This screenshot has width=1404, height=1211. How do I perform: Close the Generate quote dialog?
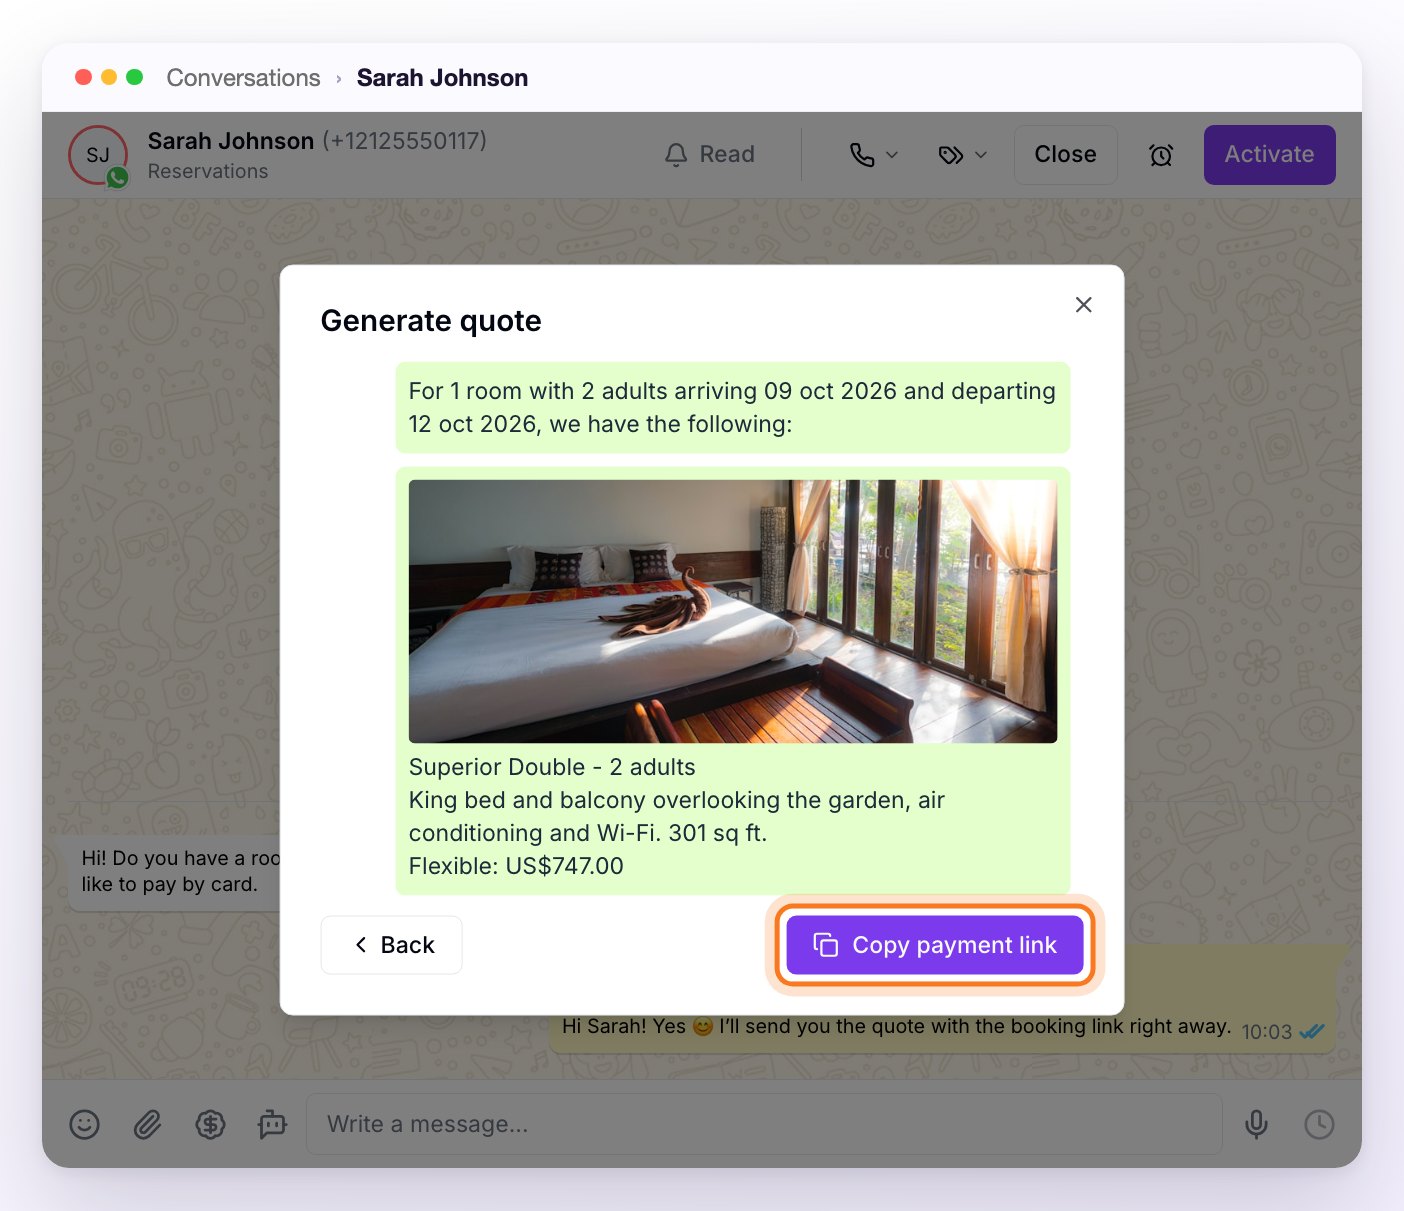pyautogui.click(x=1083, y=305)
